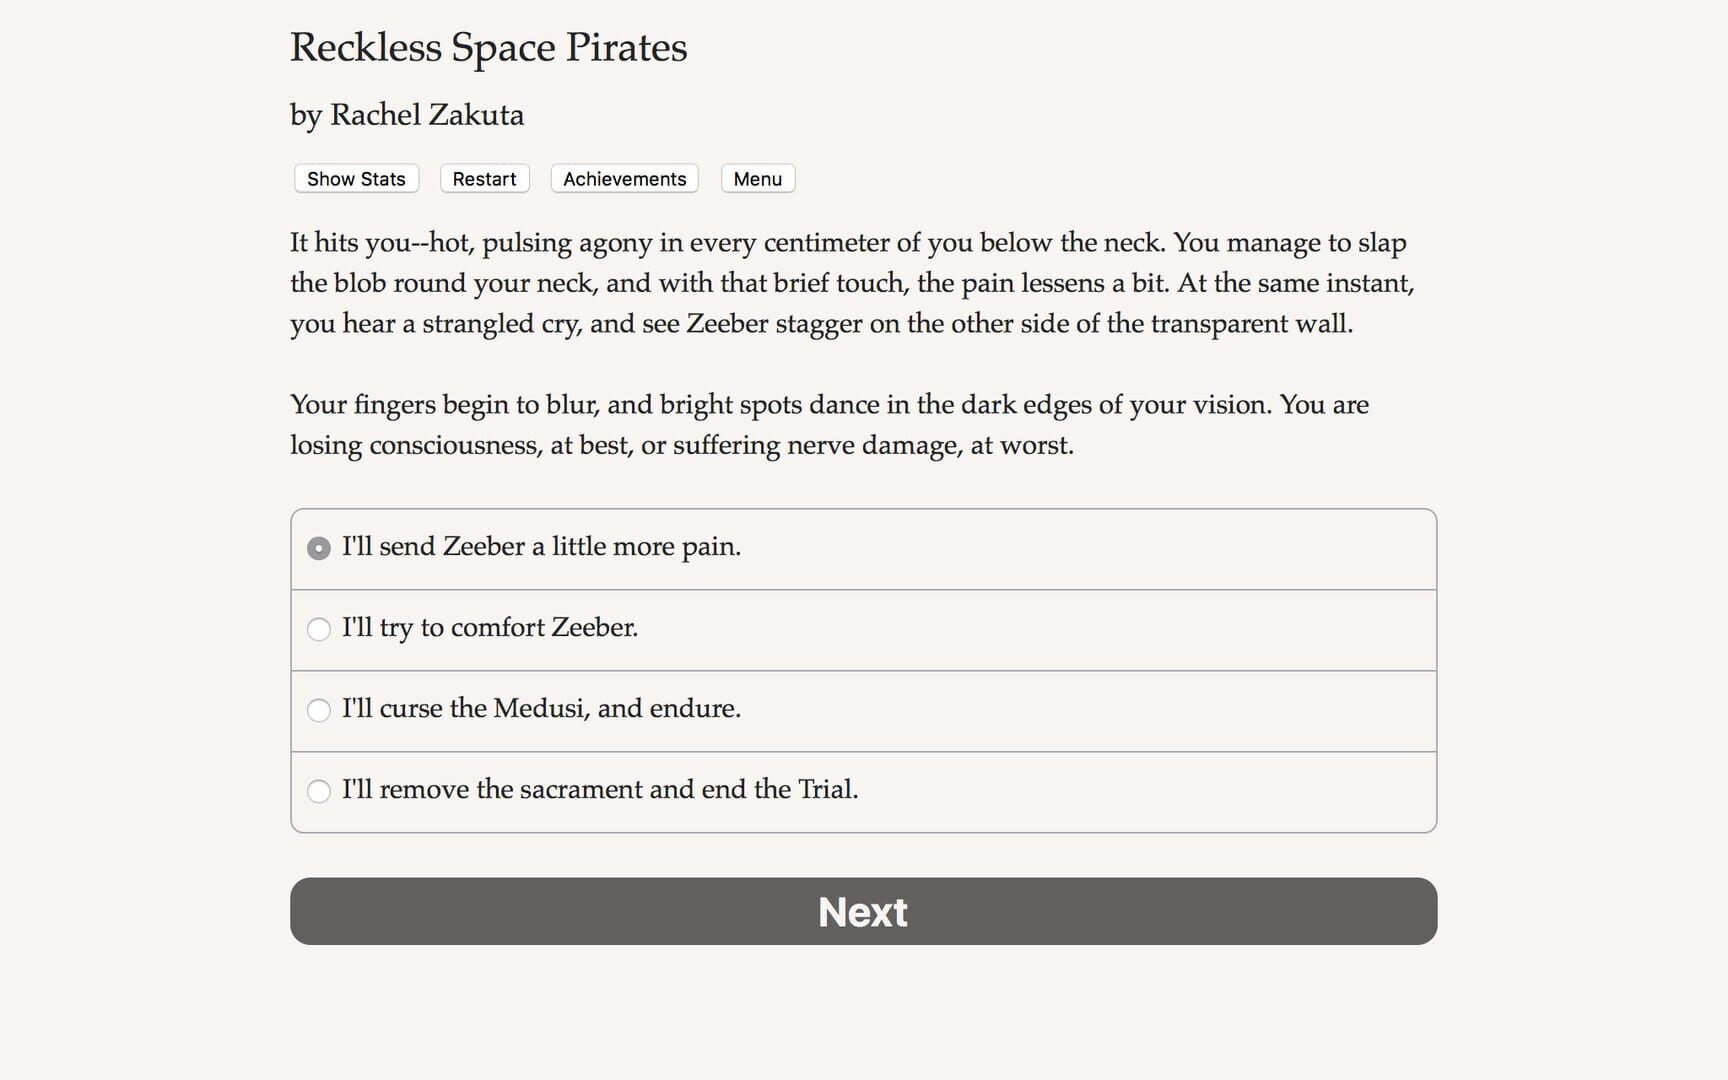This screenshot has height=1080, width=1728.
Task: Click the comfort Zeeber choice label
Action: [x=489, y=628]
